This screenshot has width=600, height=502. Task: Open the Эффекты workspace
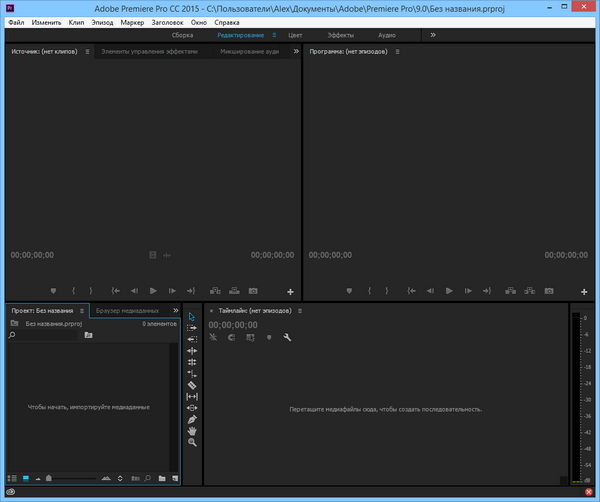(x=341, y=34)
